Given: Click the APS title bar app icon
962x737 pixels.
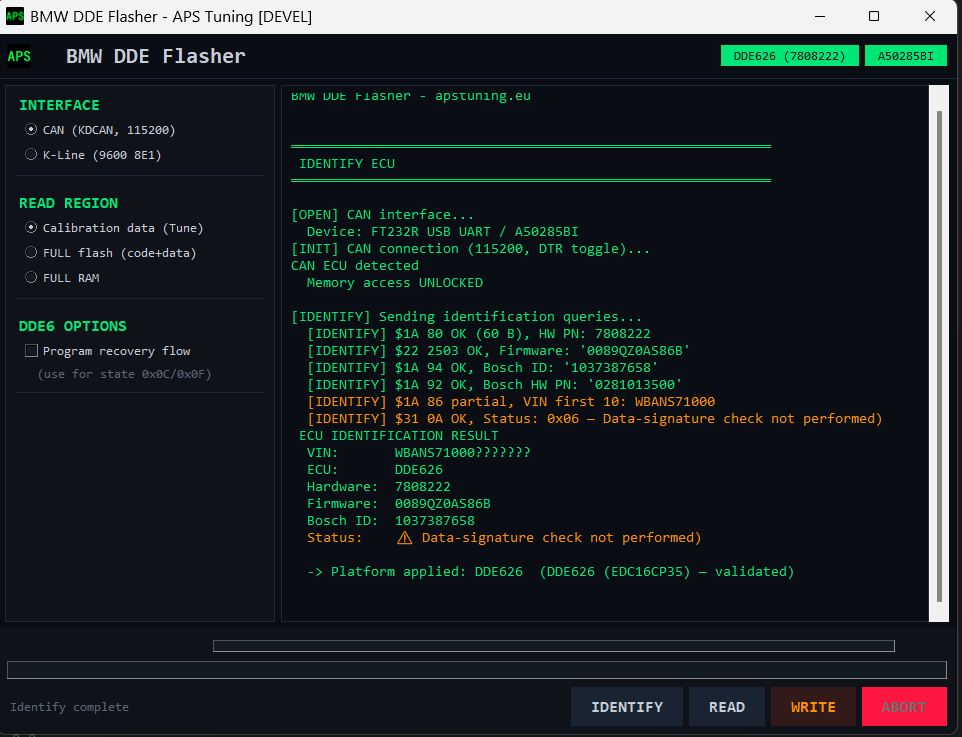Looking at the screenshot, I should click(x=15, y=17).
